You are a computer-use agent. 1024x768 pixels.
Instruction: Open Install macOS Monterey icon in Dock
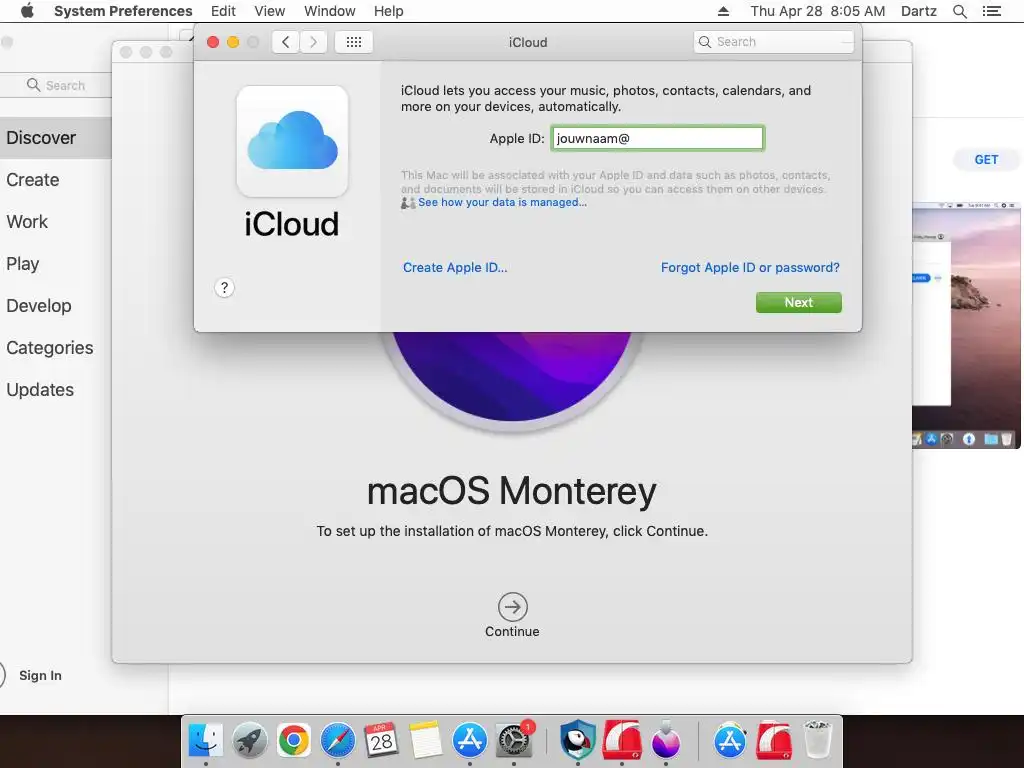(665, 740)
